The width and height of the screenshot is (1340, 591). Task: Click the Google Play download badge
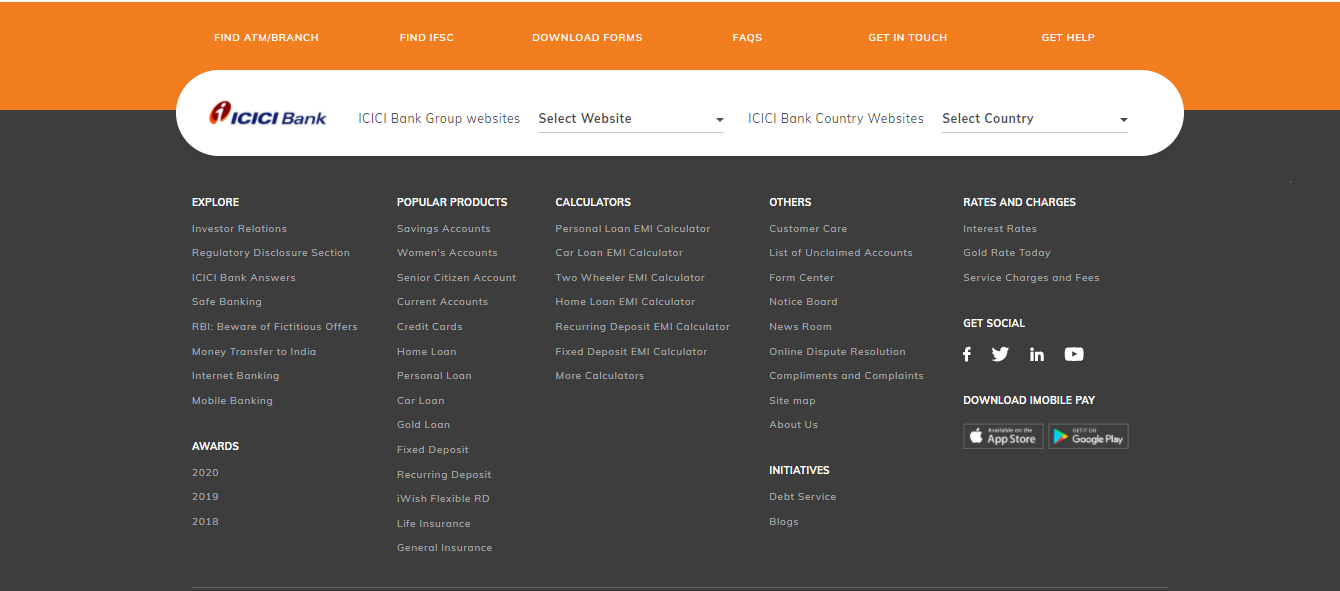tap(1088, 436)
